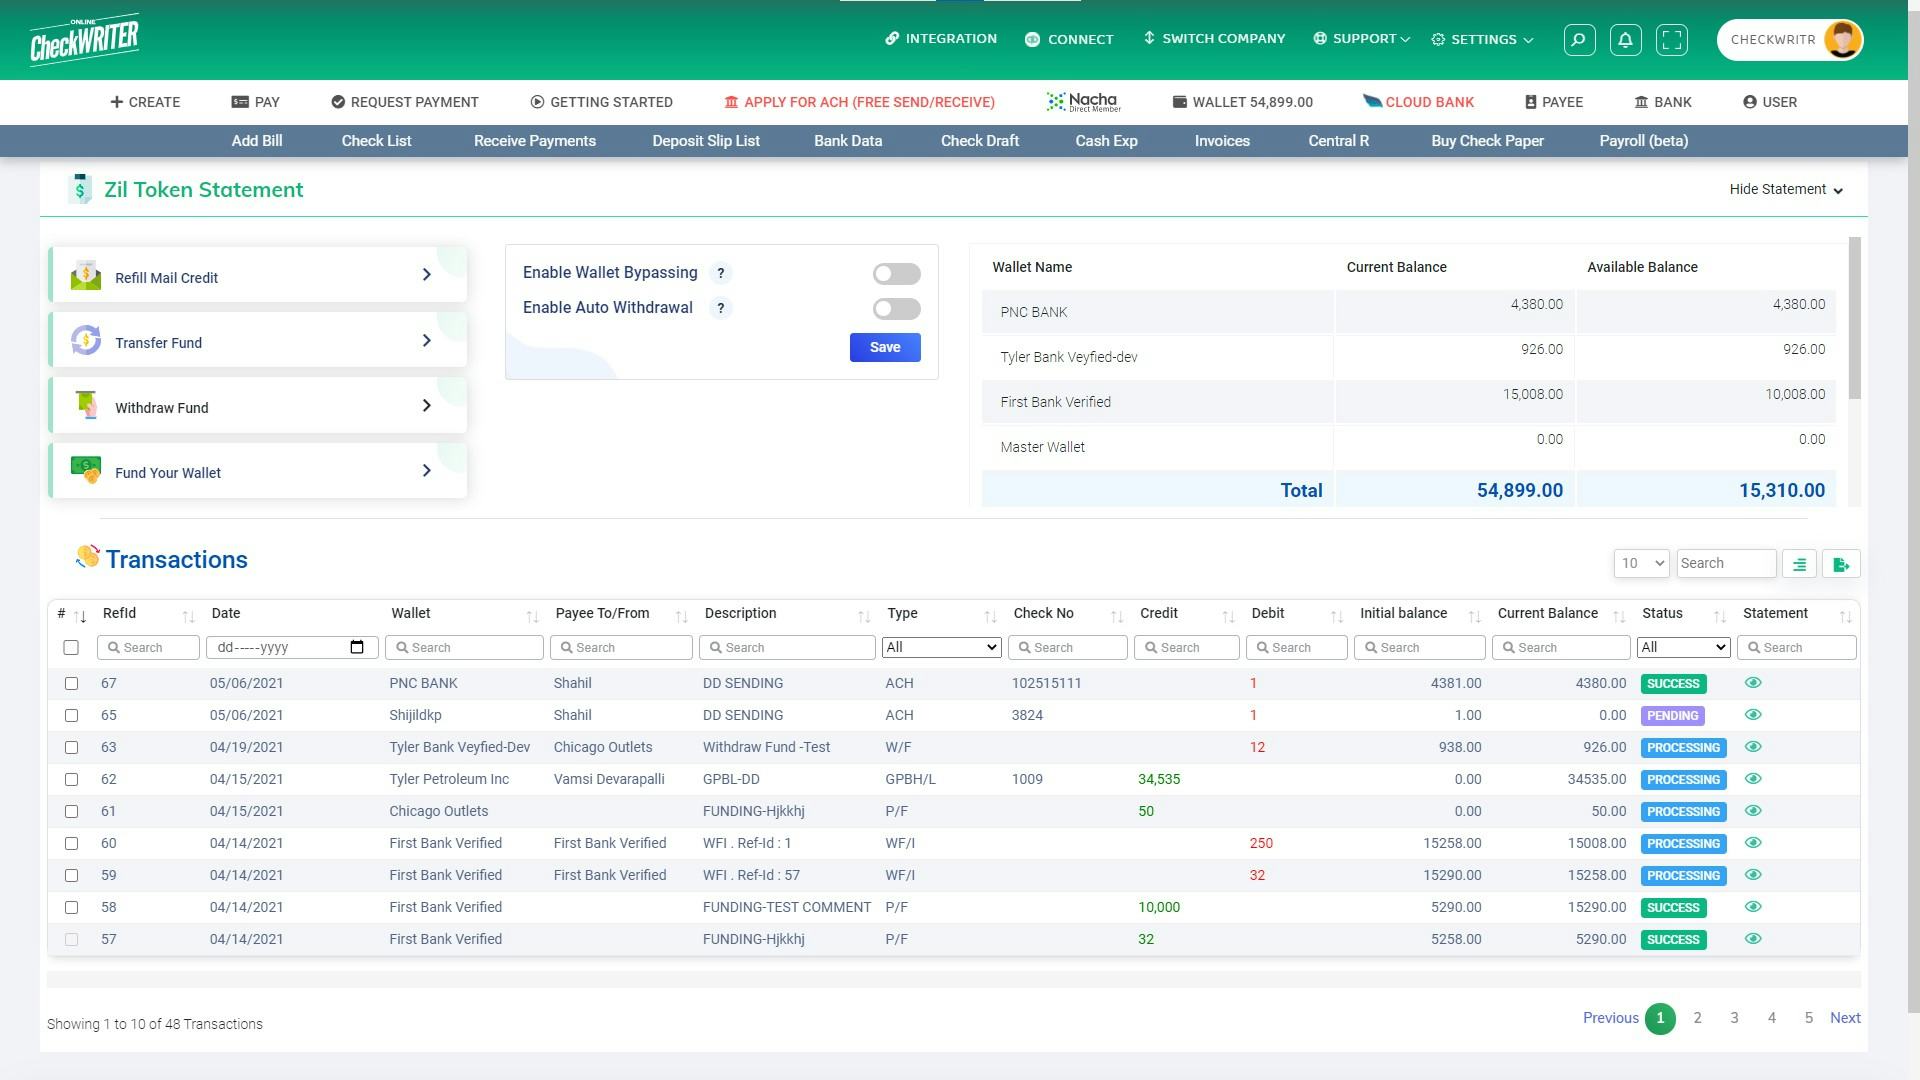Click the search magnifier icon in header
Image resolution: width=1920 pixels, height=1080 pixels.
[1579, 40]
